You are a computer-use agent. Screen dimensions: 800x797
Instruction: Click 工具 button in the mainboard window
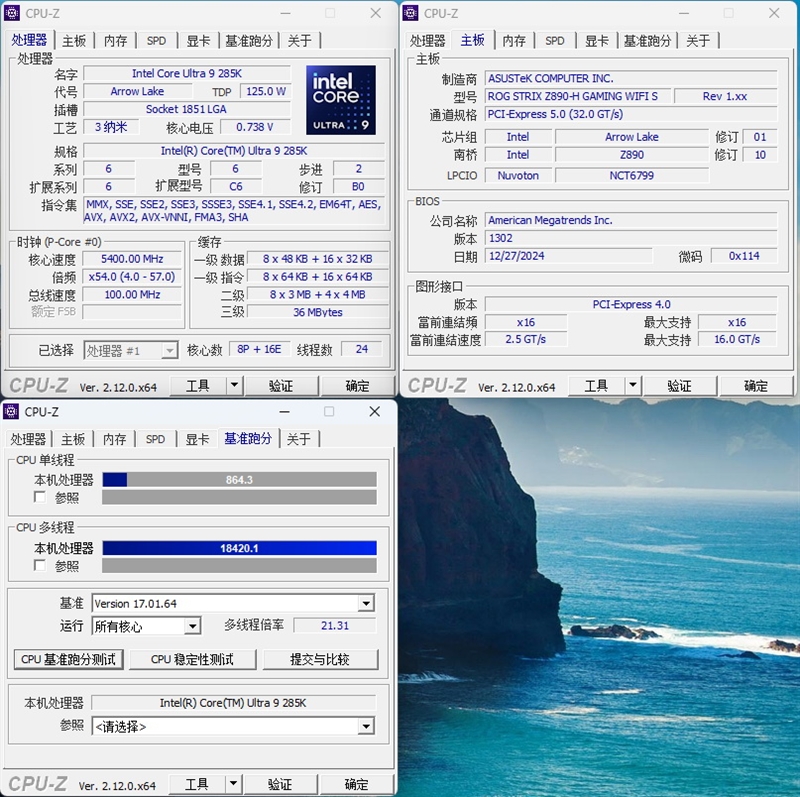pyautogui.click(x=596, y=386)
